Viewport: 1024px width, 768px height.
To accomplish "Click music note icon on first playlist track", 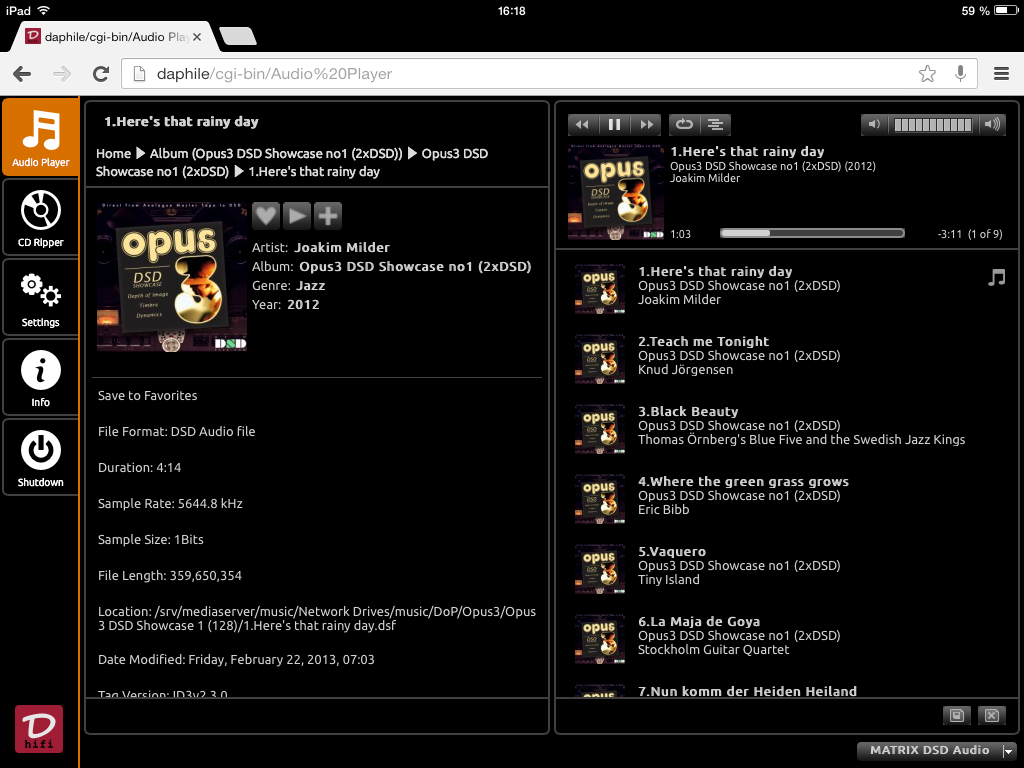I will coord(997,278).
